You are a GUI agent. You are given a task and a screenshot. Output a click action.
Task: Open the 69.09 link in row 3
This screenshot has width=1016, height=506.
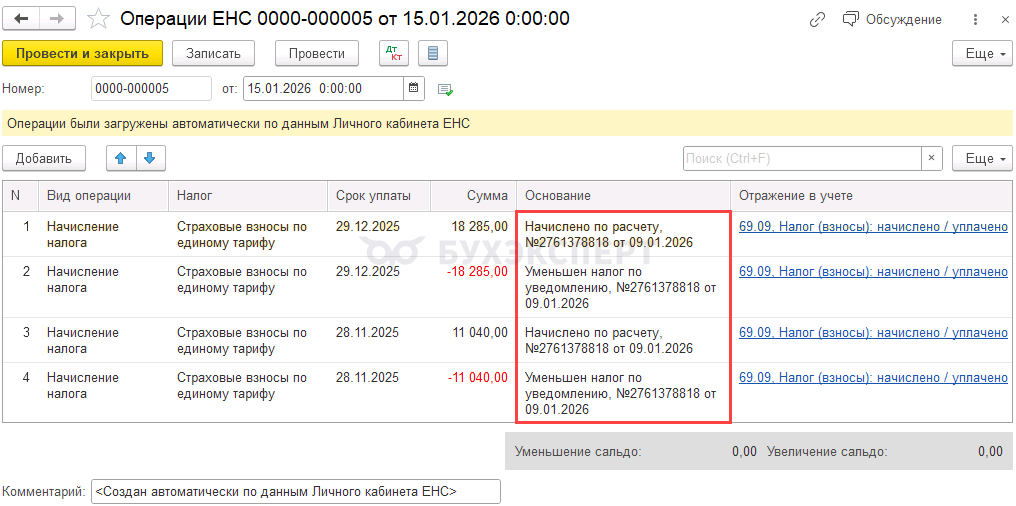tap(873, 332)
